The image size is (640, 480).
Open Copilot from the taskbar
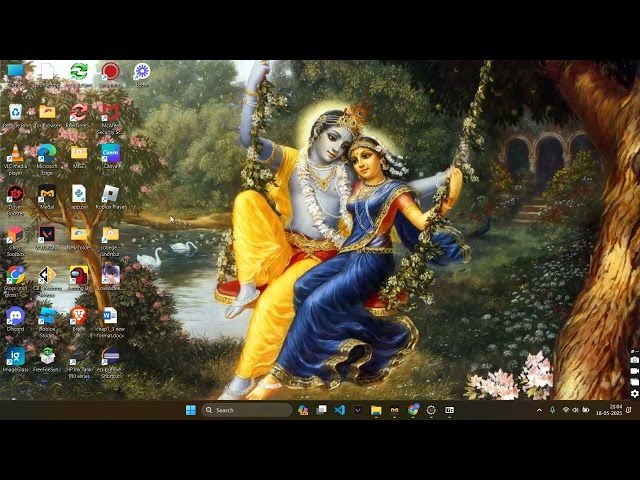303,410
